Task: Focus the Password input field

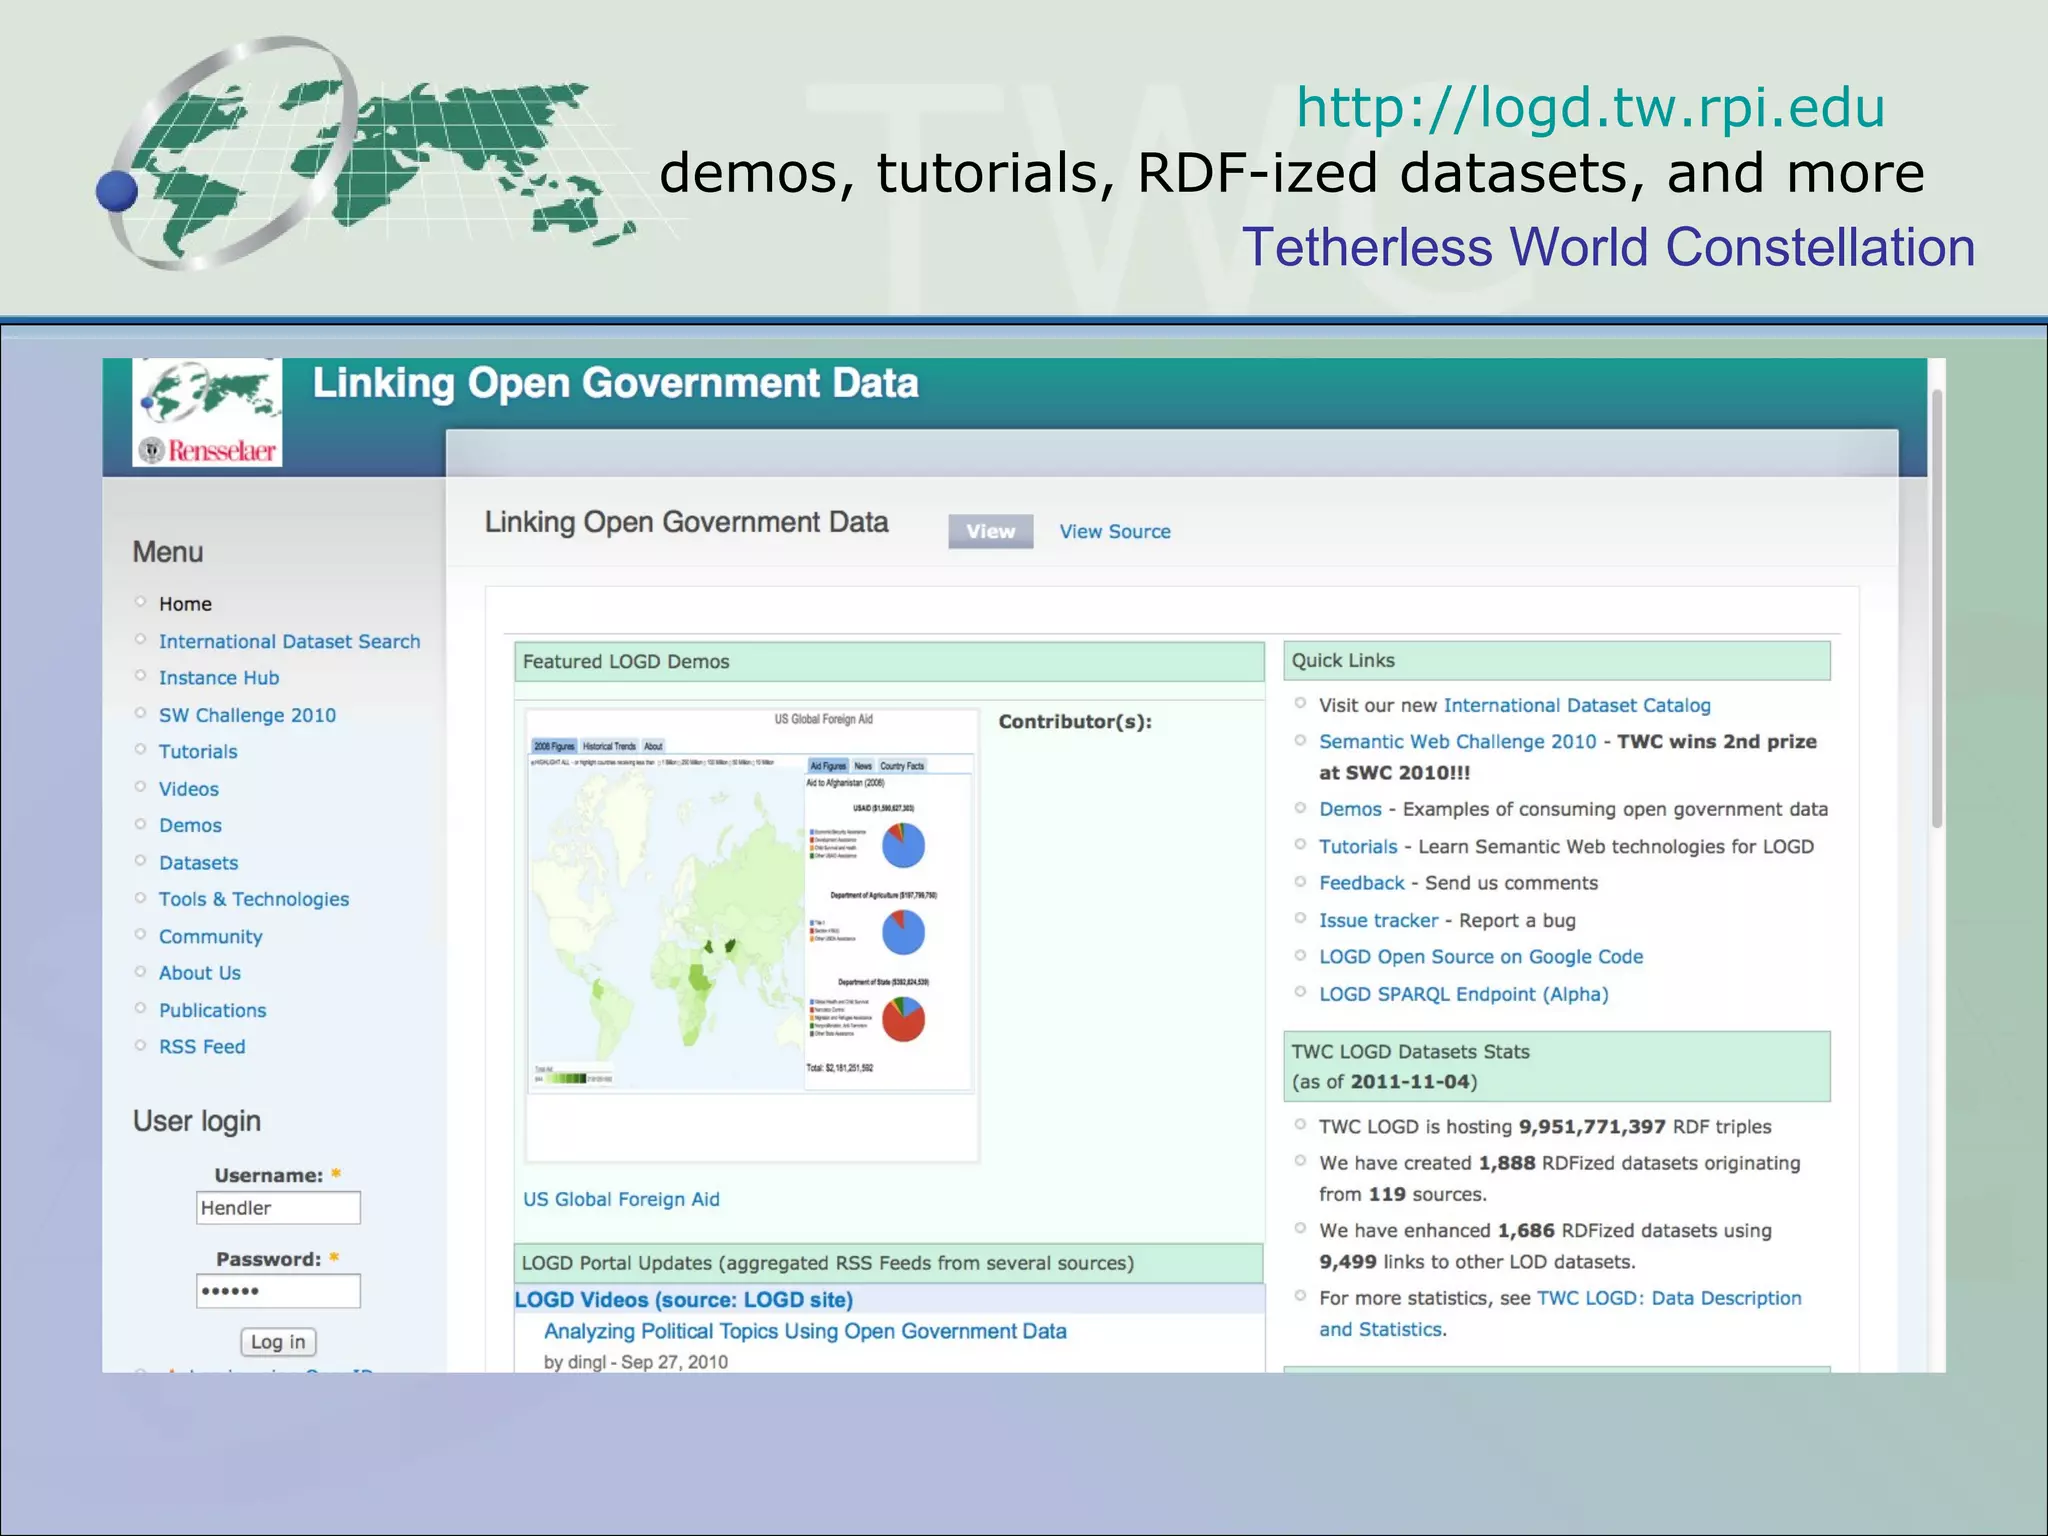Action: coord(278,1291)
